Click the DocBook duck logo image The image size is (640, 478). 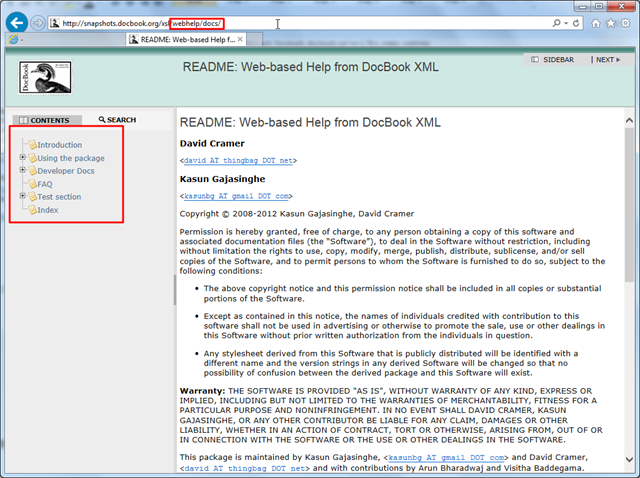point(45,78)
